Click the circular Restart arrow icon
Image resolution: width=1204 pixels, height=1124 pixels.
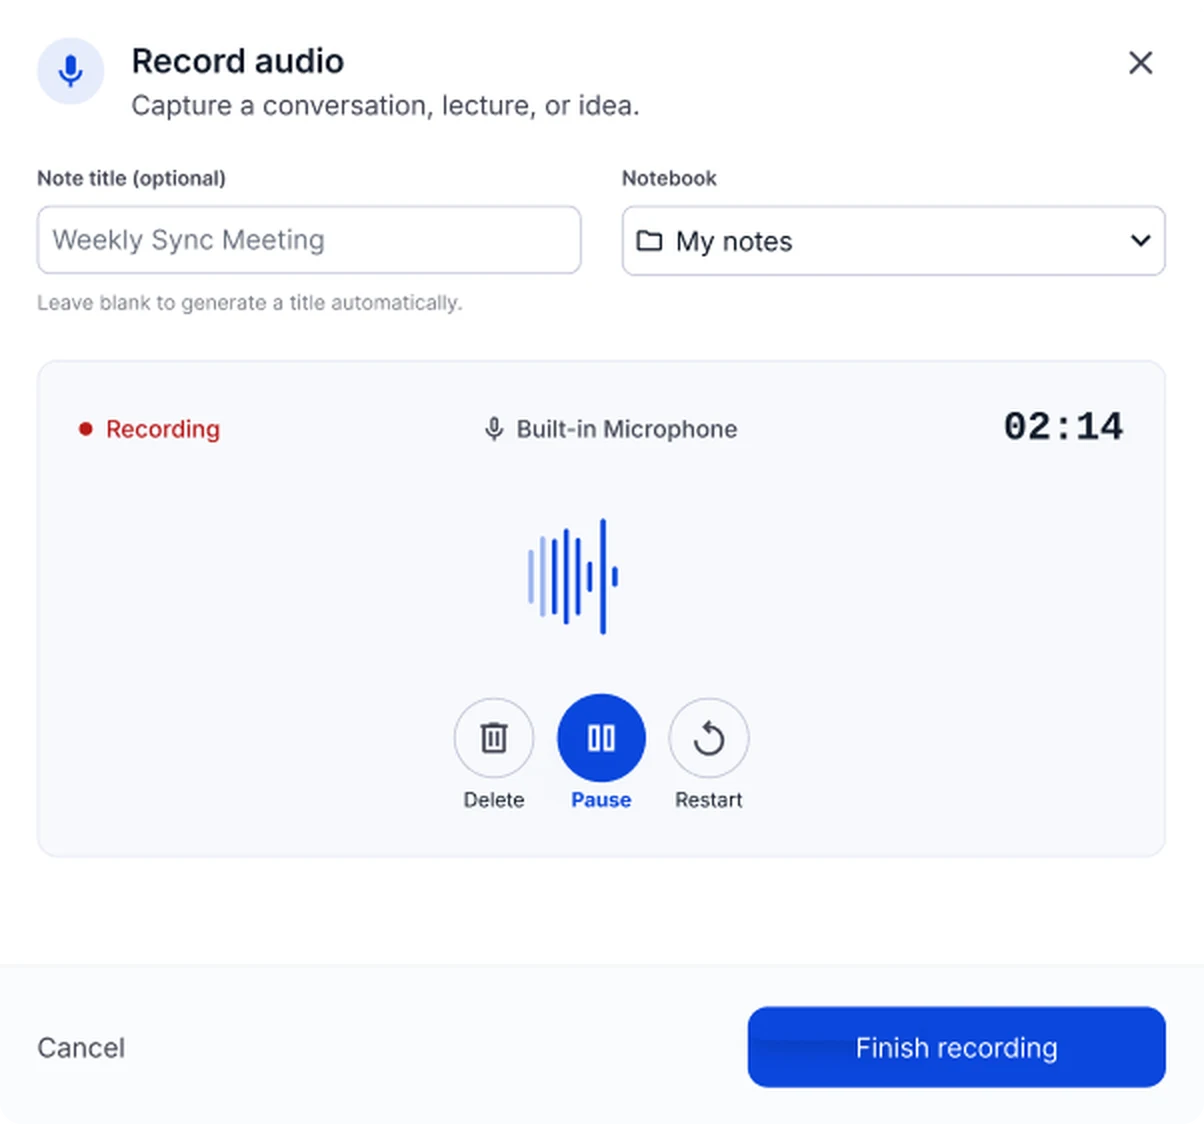pyautogui.click(x=709, y=738)
